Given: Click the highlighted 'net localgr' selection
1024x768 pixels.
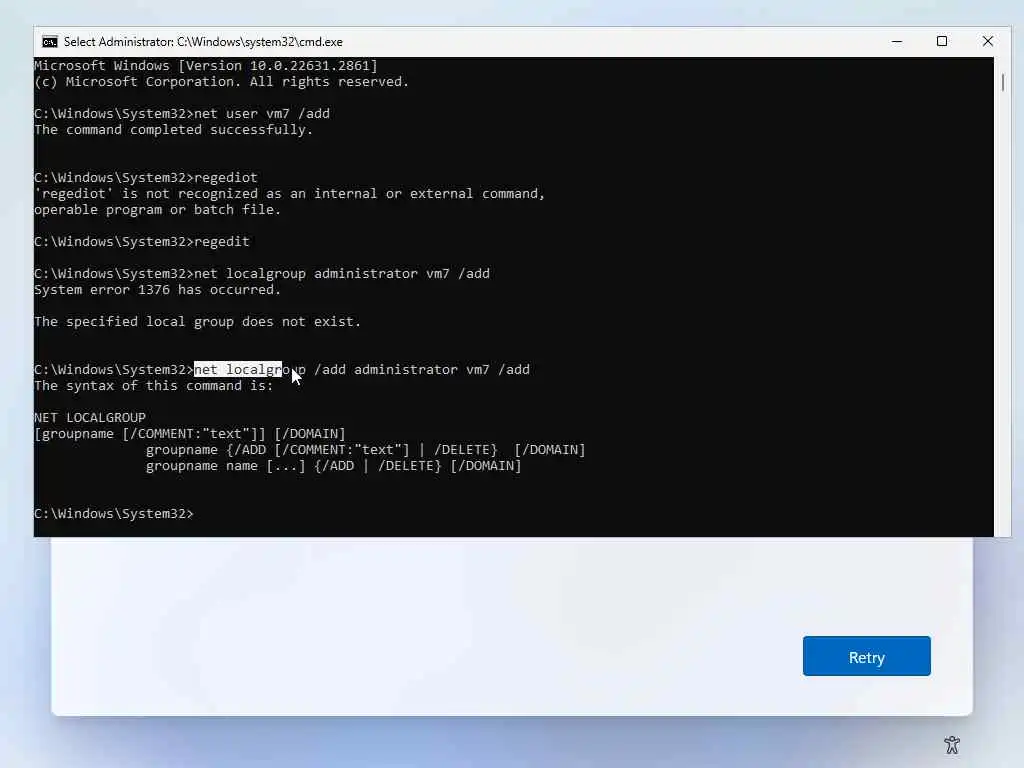Looking at the screenshot, I should (x=238, y=370).
